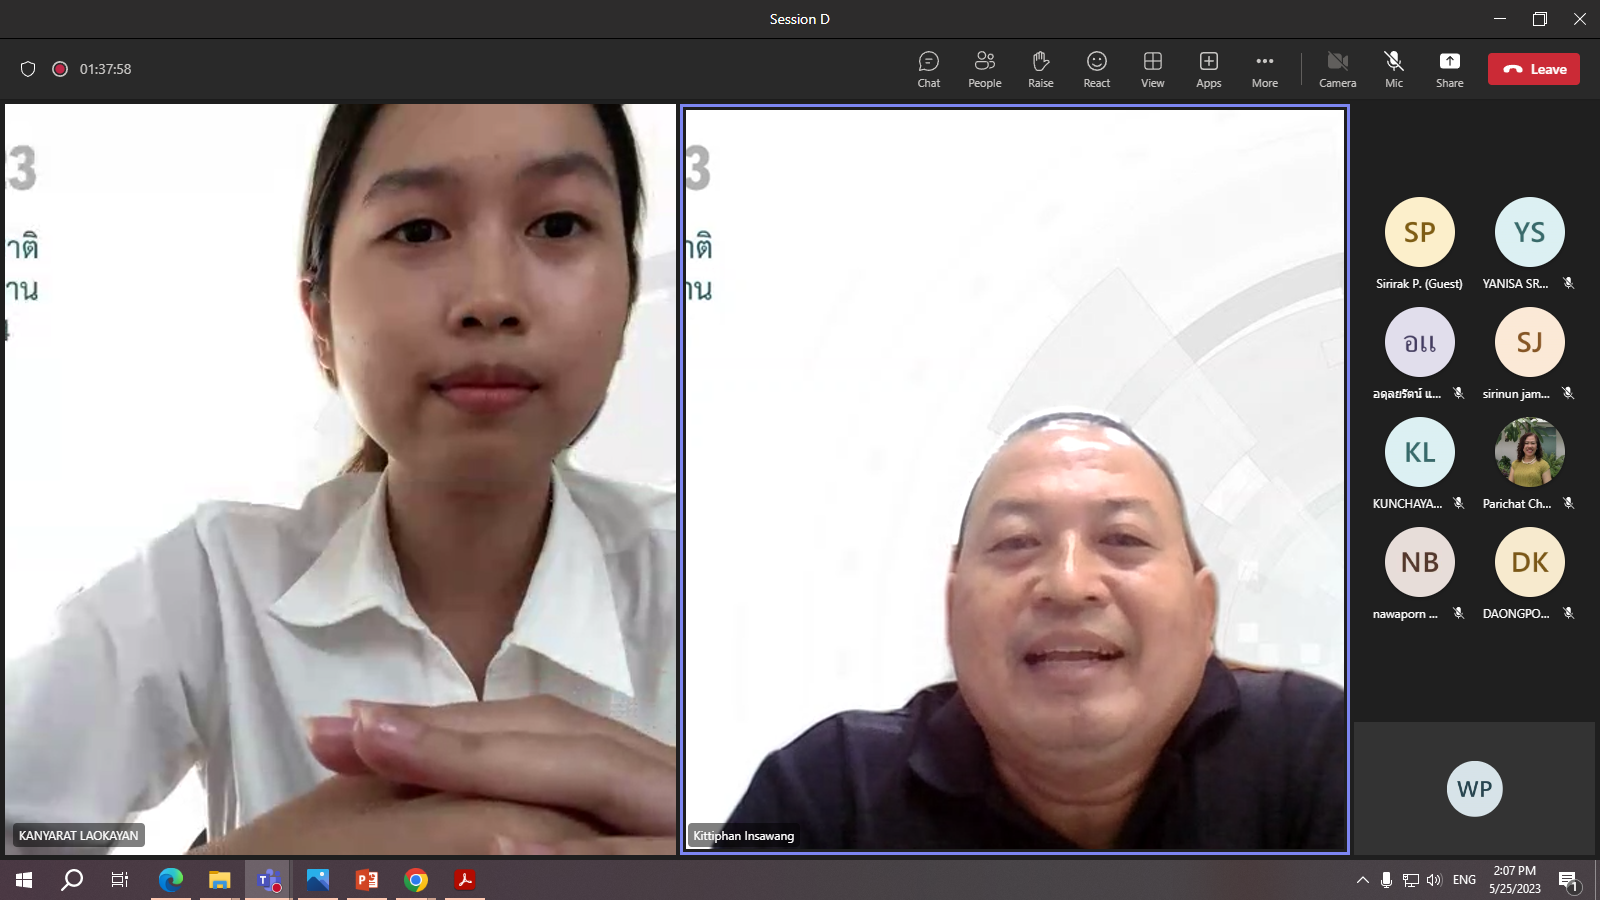The width and height of the screenshot is (1600, 900).
Task: Open PowerPoint from taskbar
Action: click(367, 880)
